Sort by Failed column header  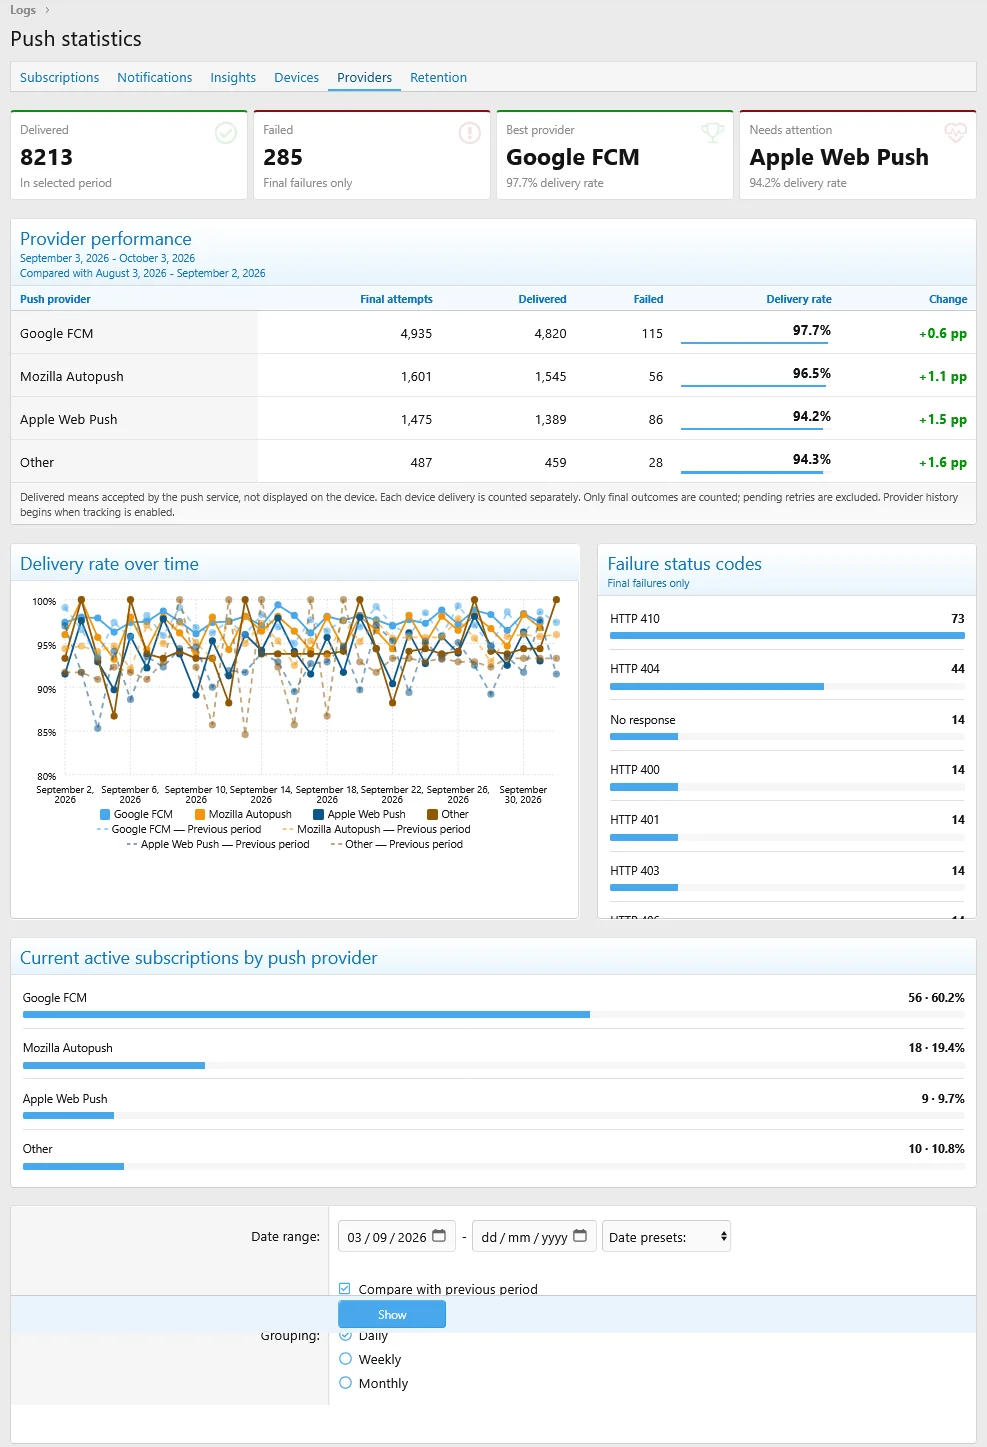click(x=648, y=299)
